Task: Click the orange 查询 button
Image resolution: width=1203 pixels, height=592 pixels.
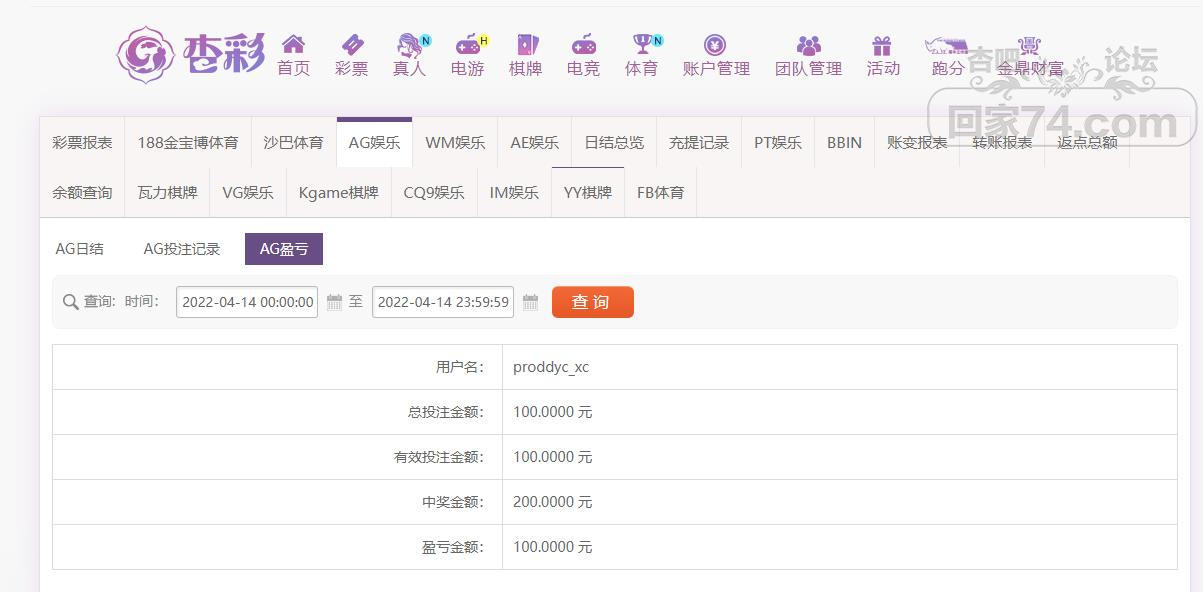Action: coord(593,302)
